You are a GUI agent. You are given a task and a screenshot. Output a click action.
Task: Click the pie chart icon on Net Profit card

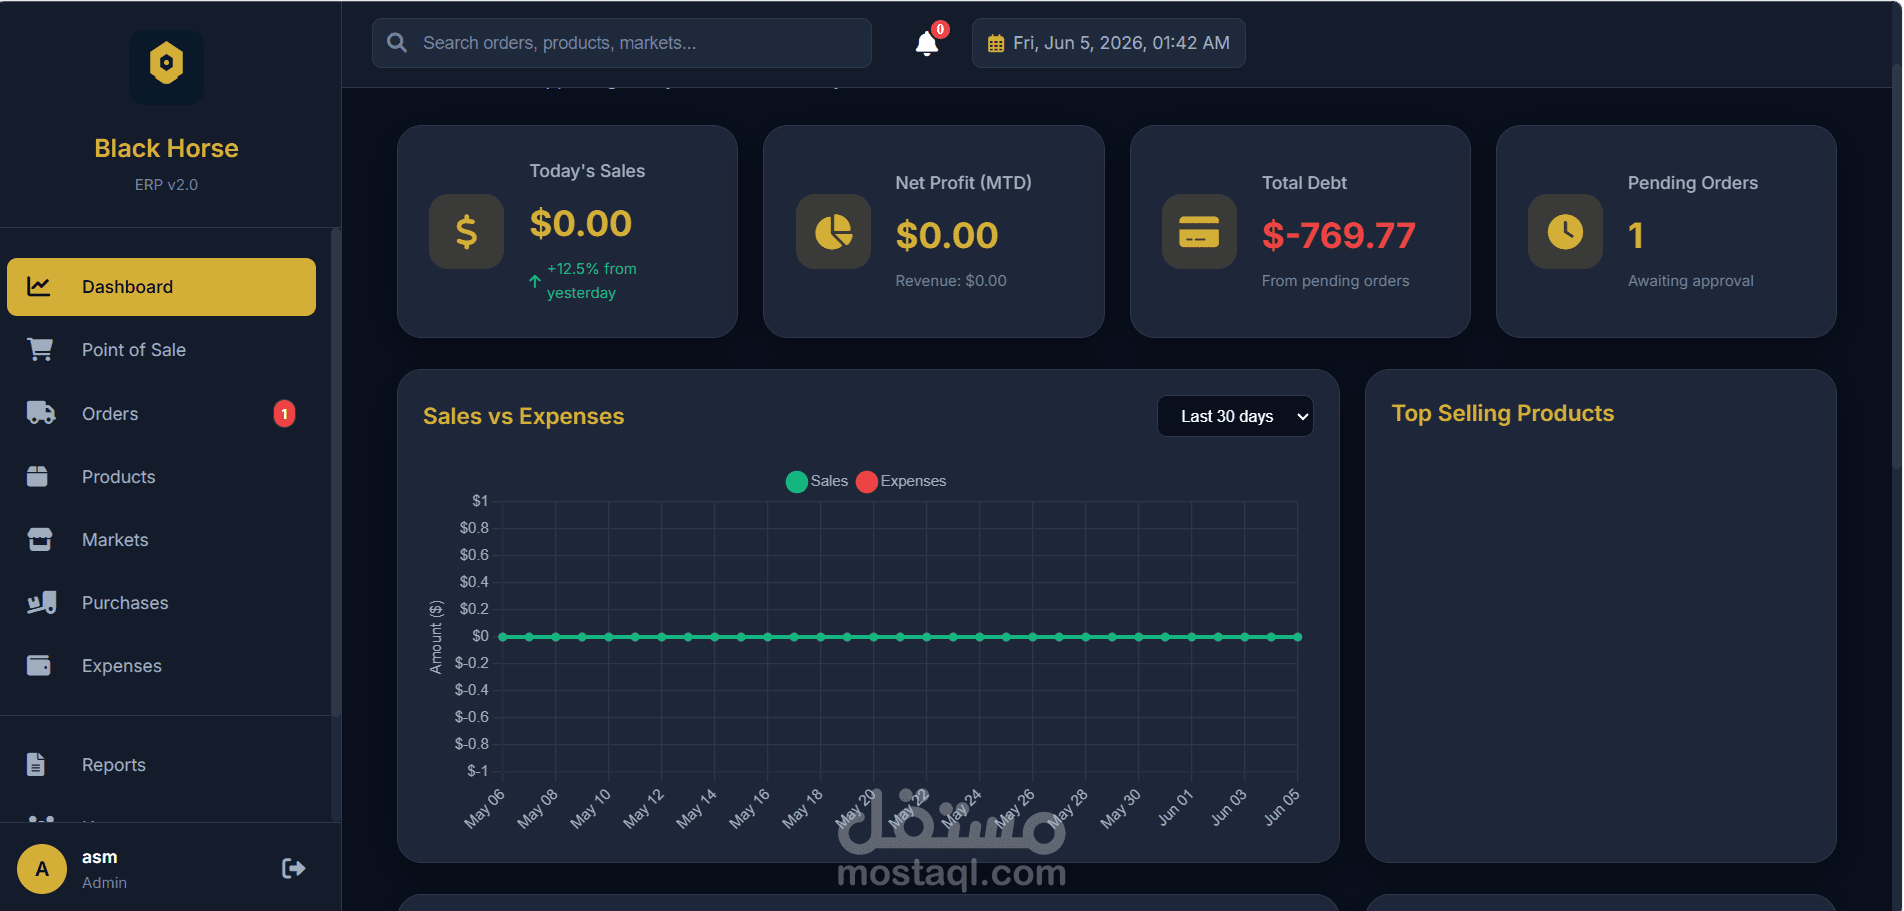[833, 232]
